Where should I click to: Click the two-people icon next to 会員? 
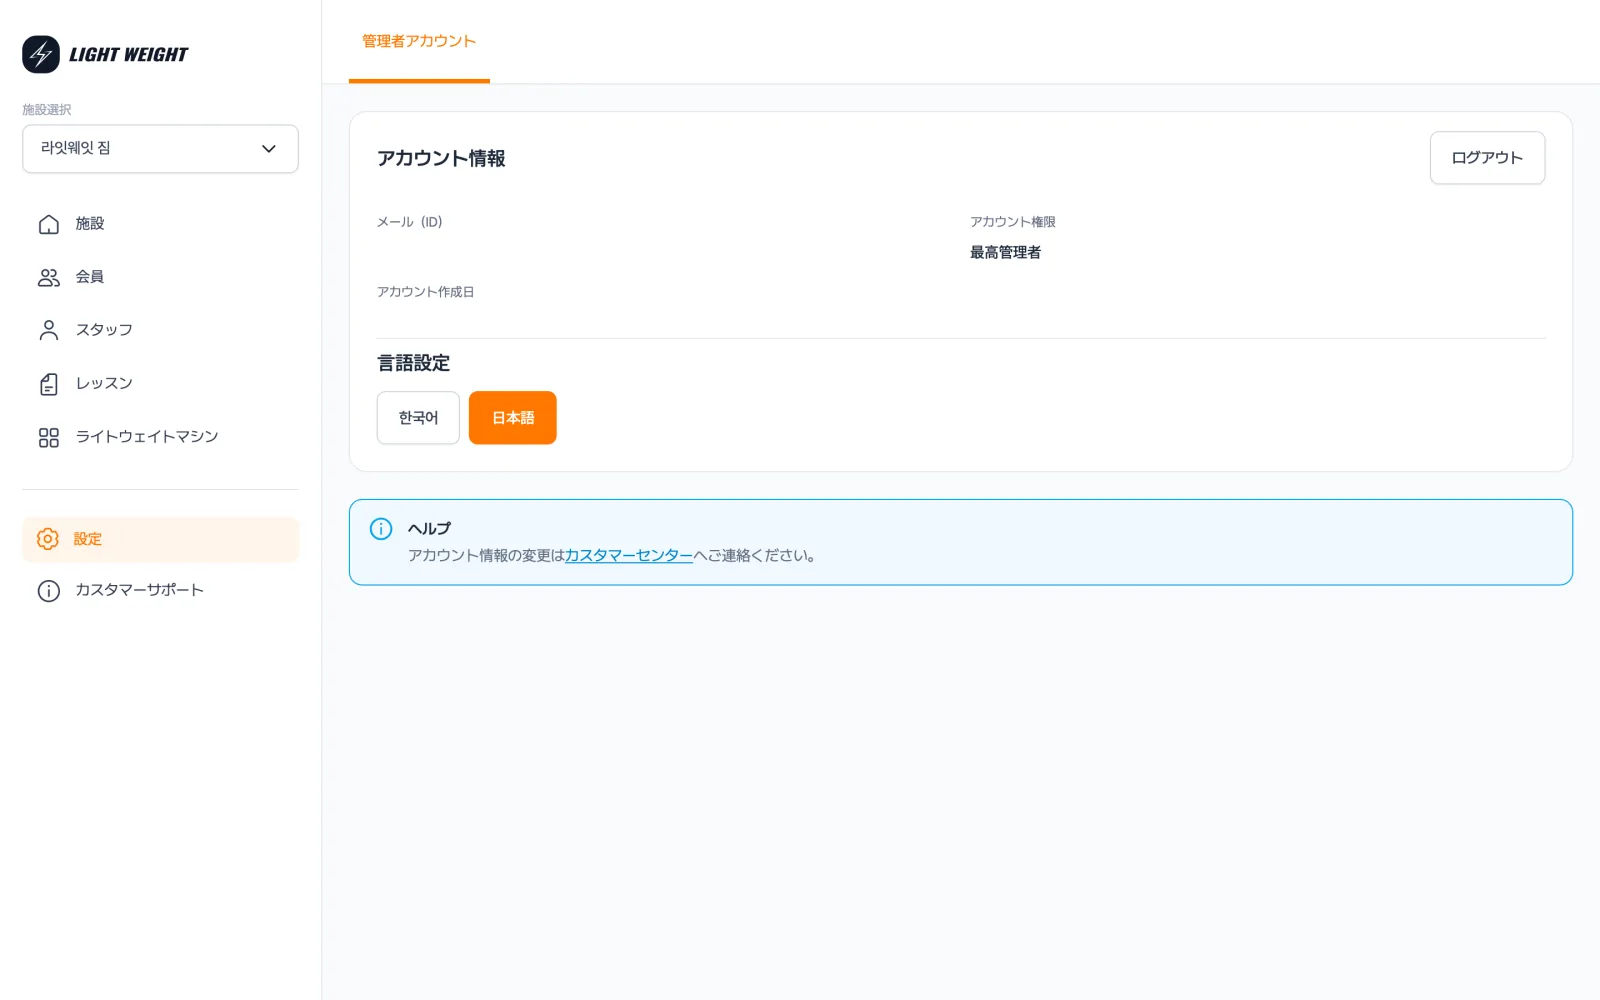coord(48,277)
